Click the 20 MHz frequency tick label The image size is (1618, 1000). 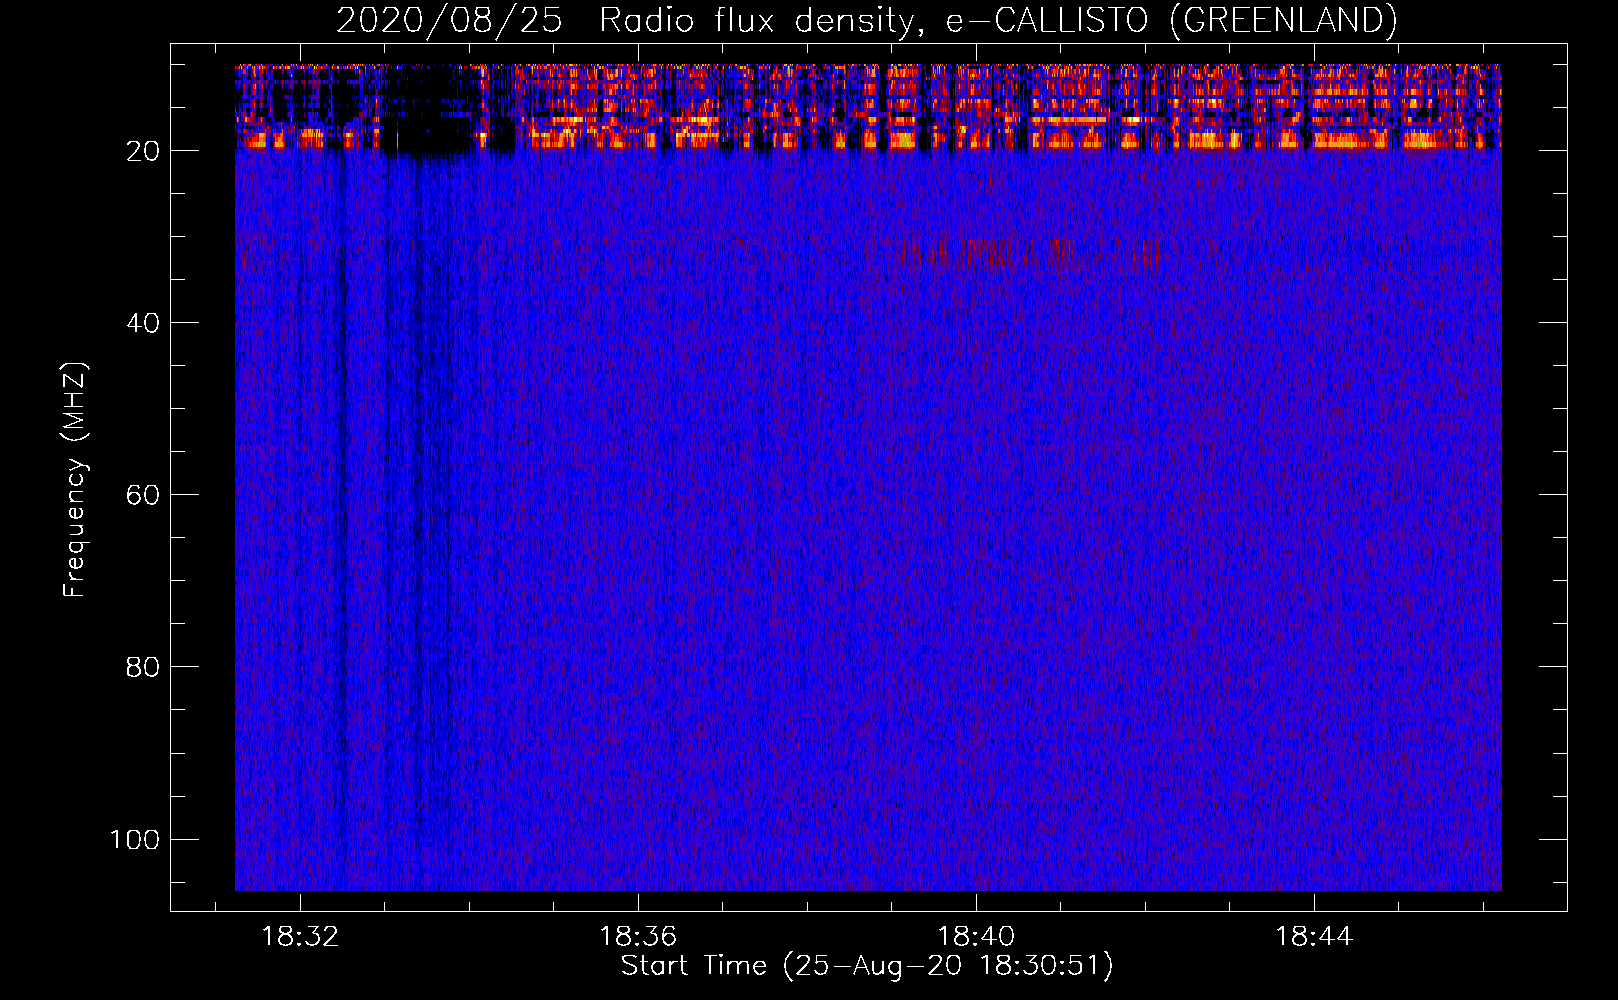point(143,151)
